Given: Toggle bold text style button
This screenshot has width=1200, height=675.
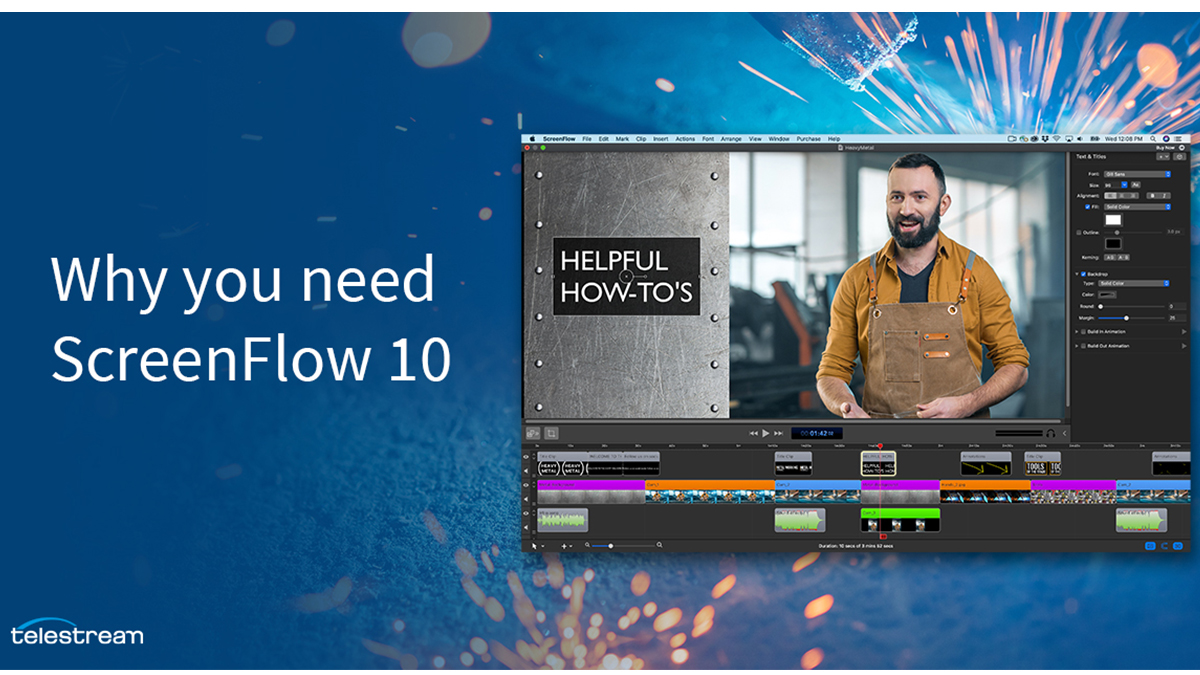Looking at the screenshot, I should click(x=1152, y=196).
